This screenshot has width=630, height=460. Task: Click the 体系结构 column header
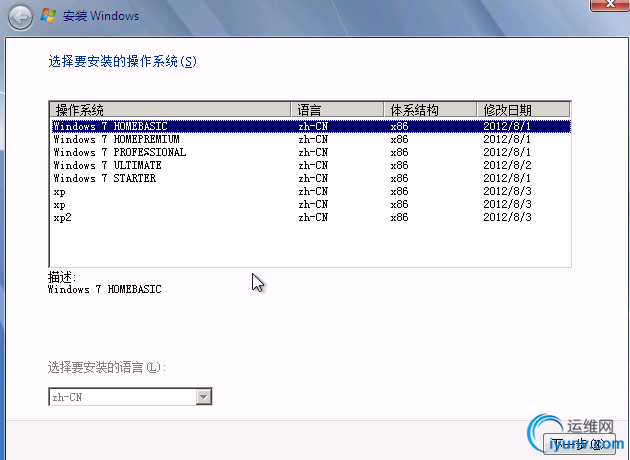point(431,110)
